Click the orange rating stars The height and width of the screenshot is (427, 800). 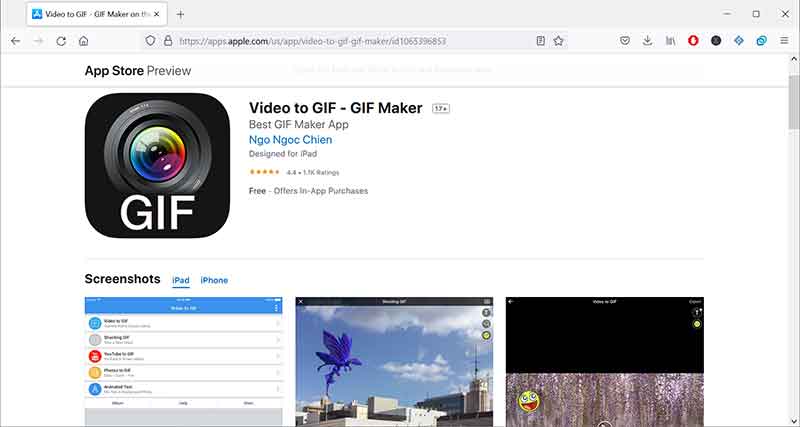pos(264,172)
